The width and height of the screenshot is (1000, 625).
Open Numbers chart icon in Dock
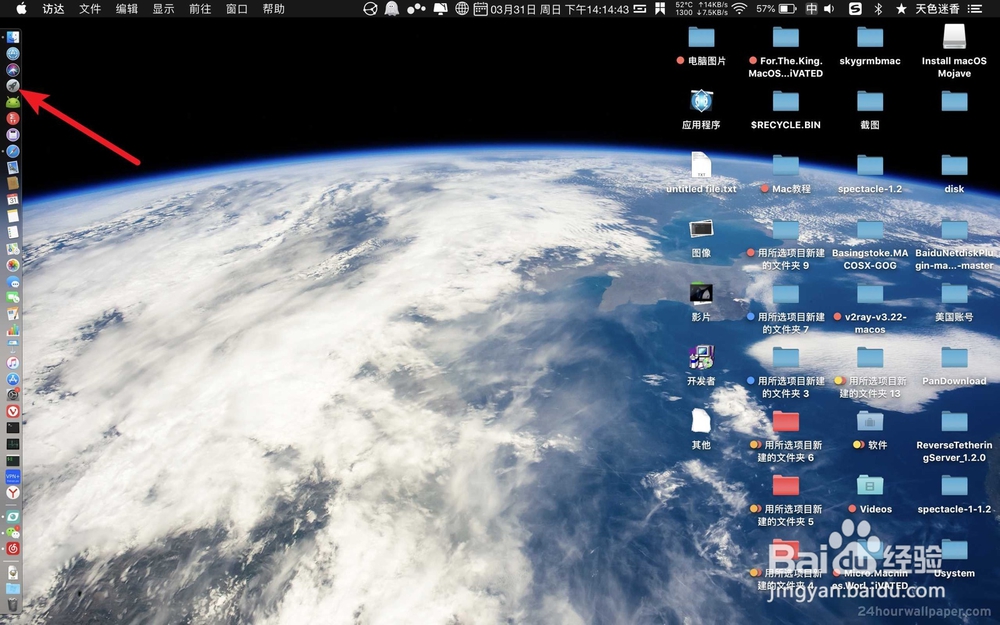click(13, 330)
